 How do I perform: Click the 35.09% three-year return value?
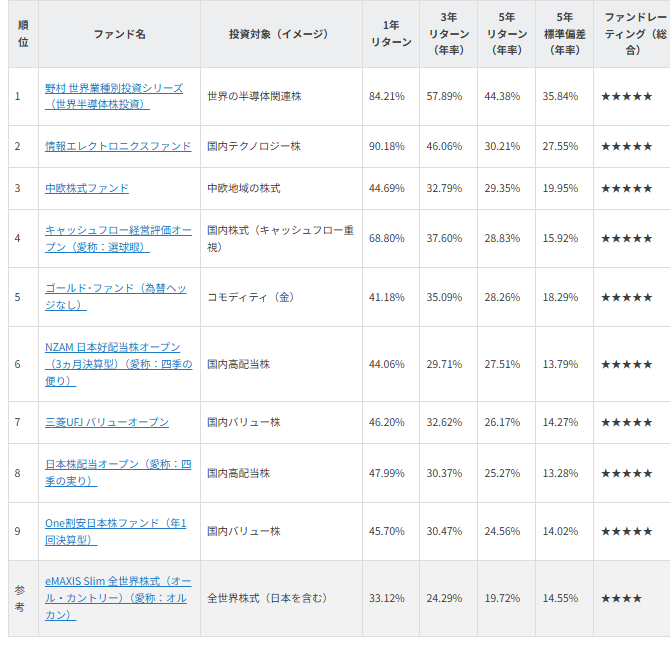(444, 297)
